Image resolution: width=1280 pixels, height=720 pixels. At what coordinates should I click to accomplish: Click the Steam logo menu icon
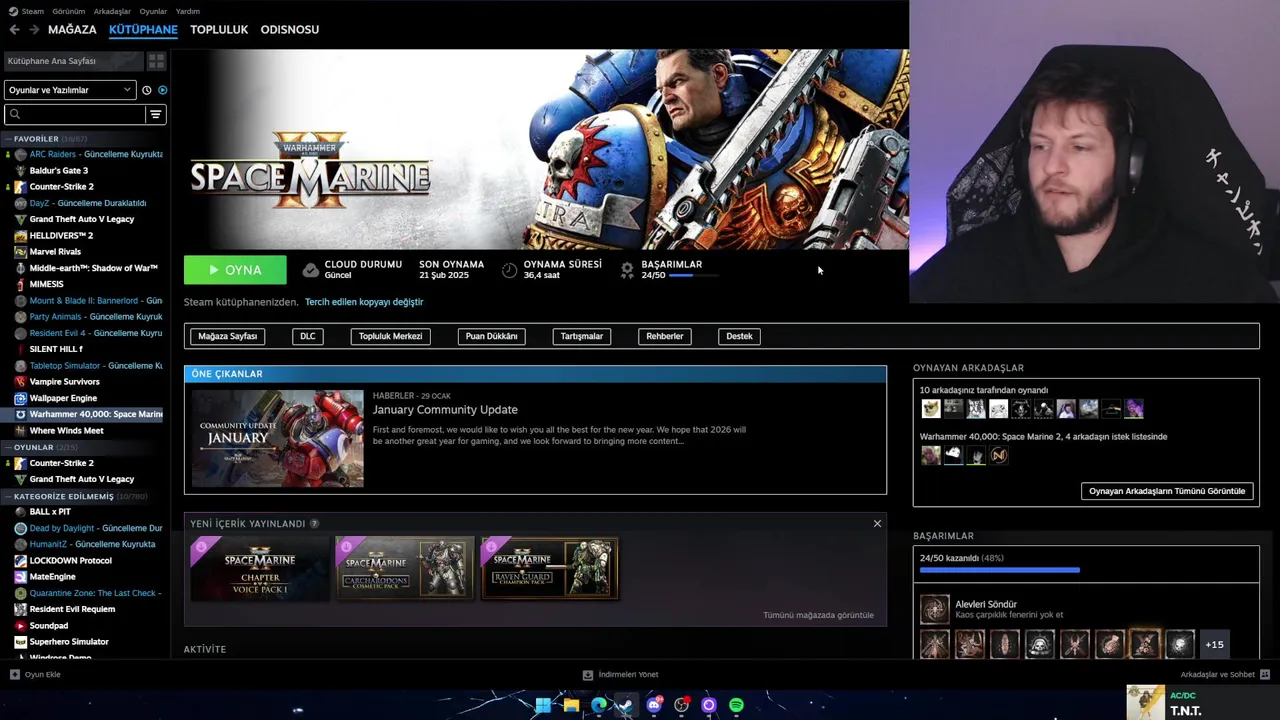(x=13, y=11)
